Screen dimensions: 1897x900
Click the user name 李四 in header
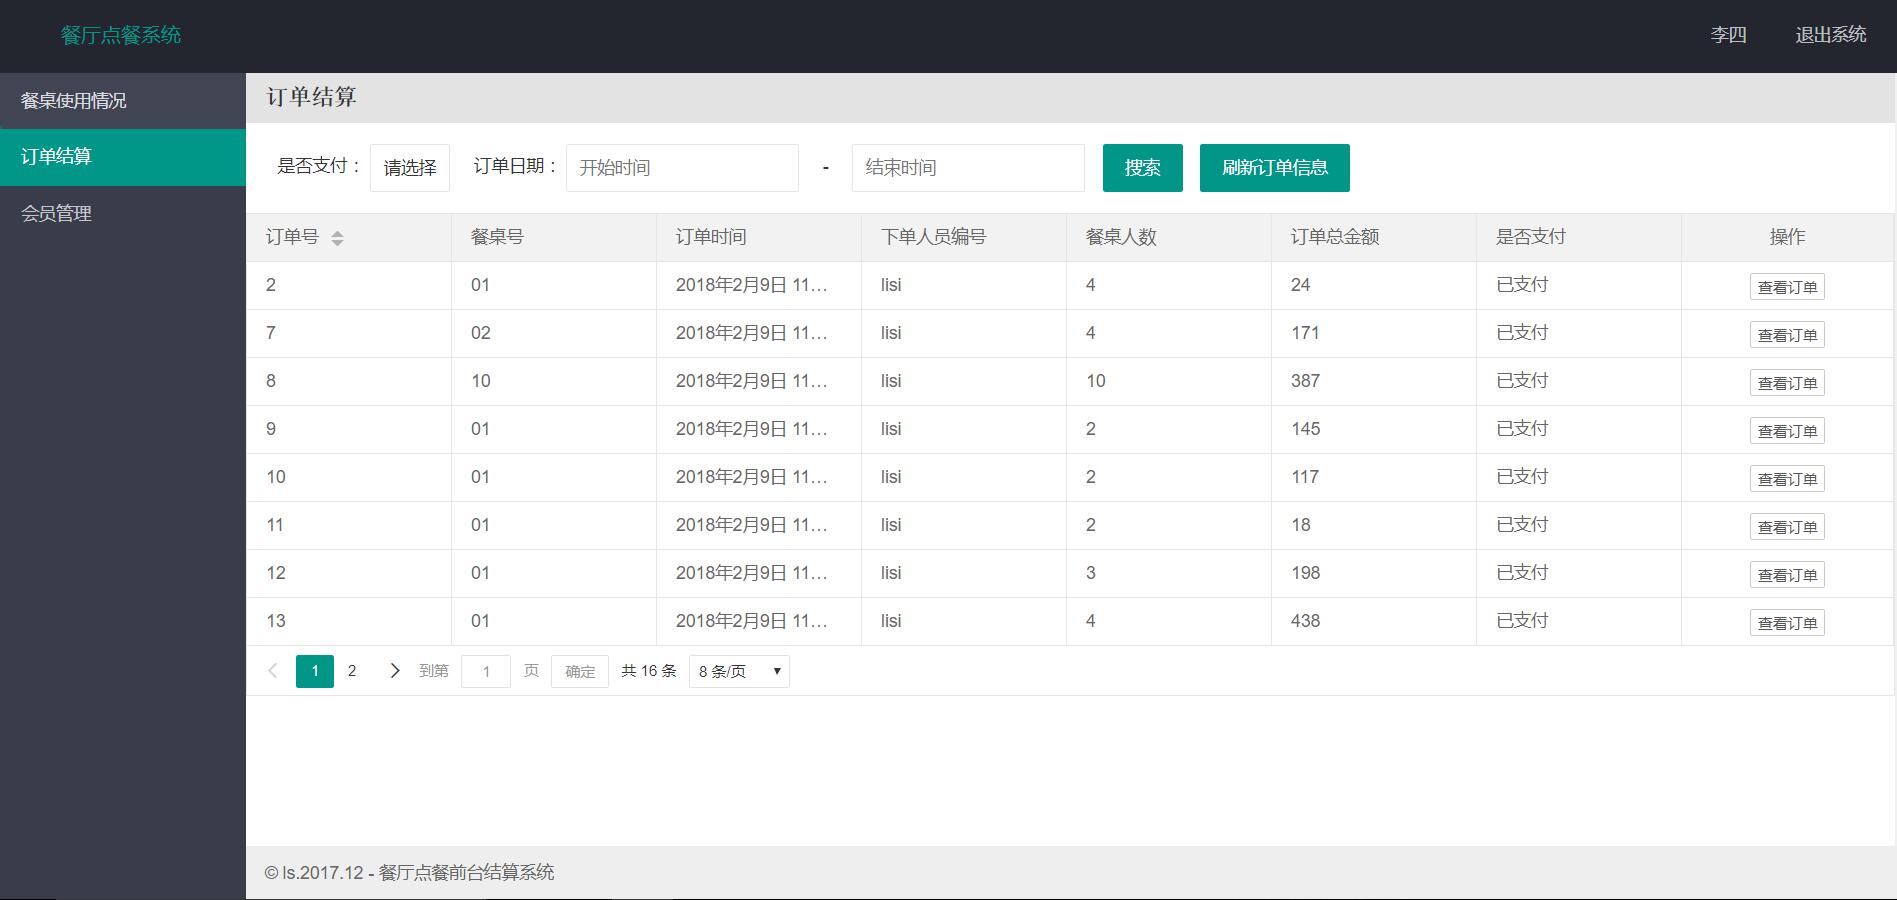1728,35
